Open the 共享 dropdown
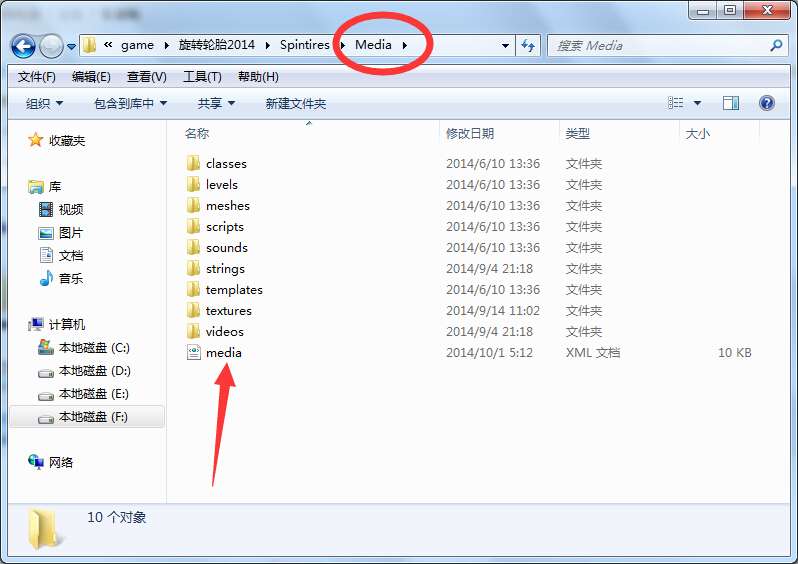 pos(216,103)
